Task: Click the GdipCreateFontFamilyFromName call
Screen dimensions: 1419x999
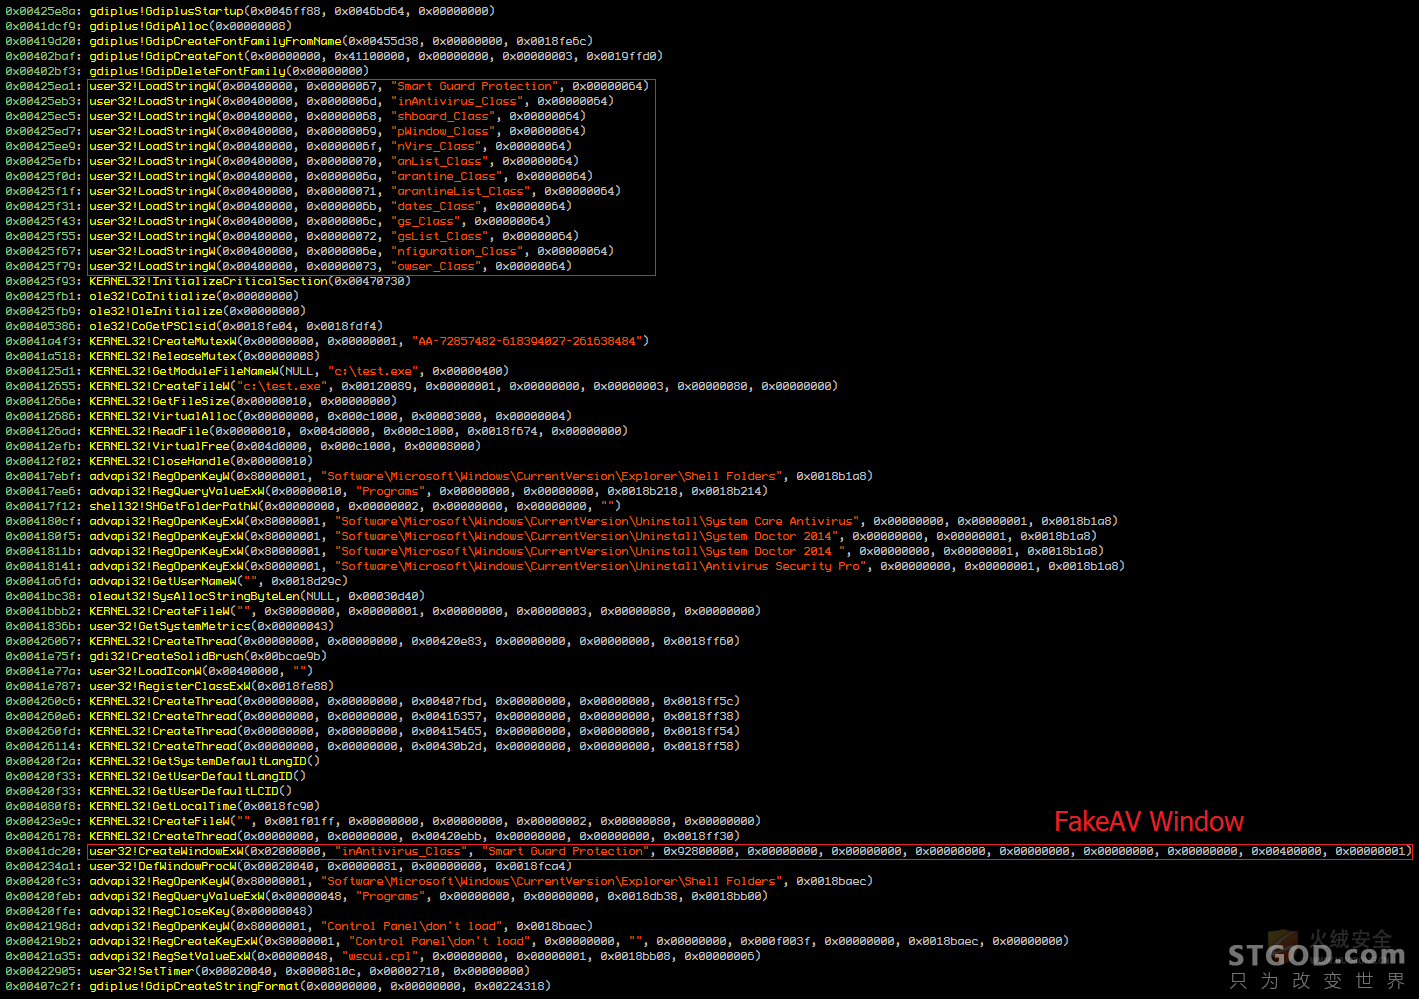Action: pyautogui.click(x=298, y=41)
